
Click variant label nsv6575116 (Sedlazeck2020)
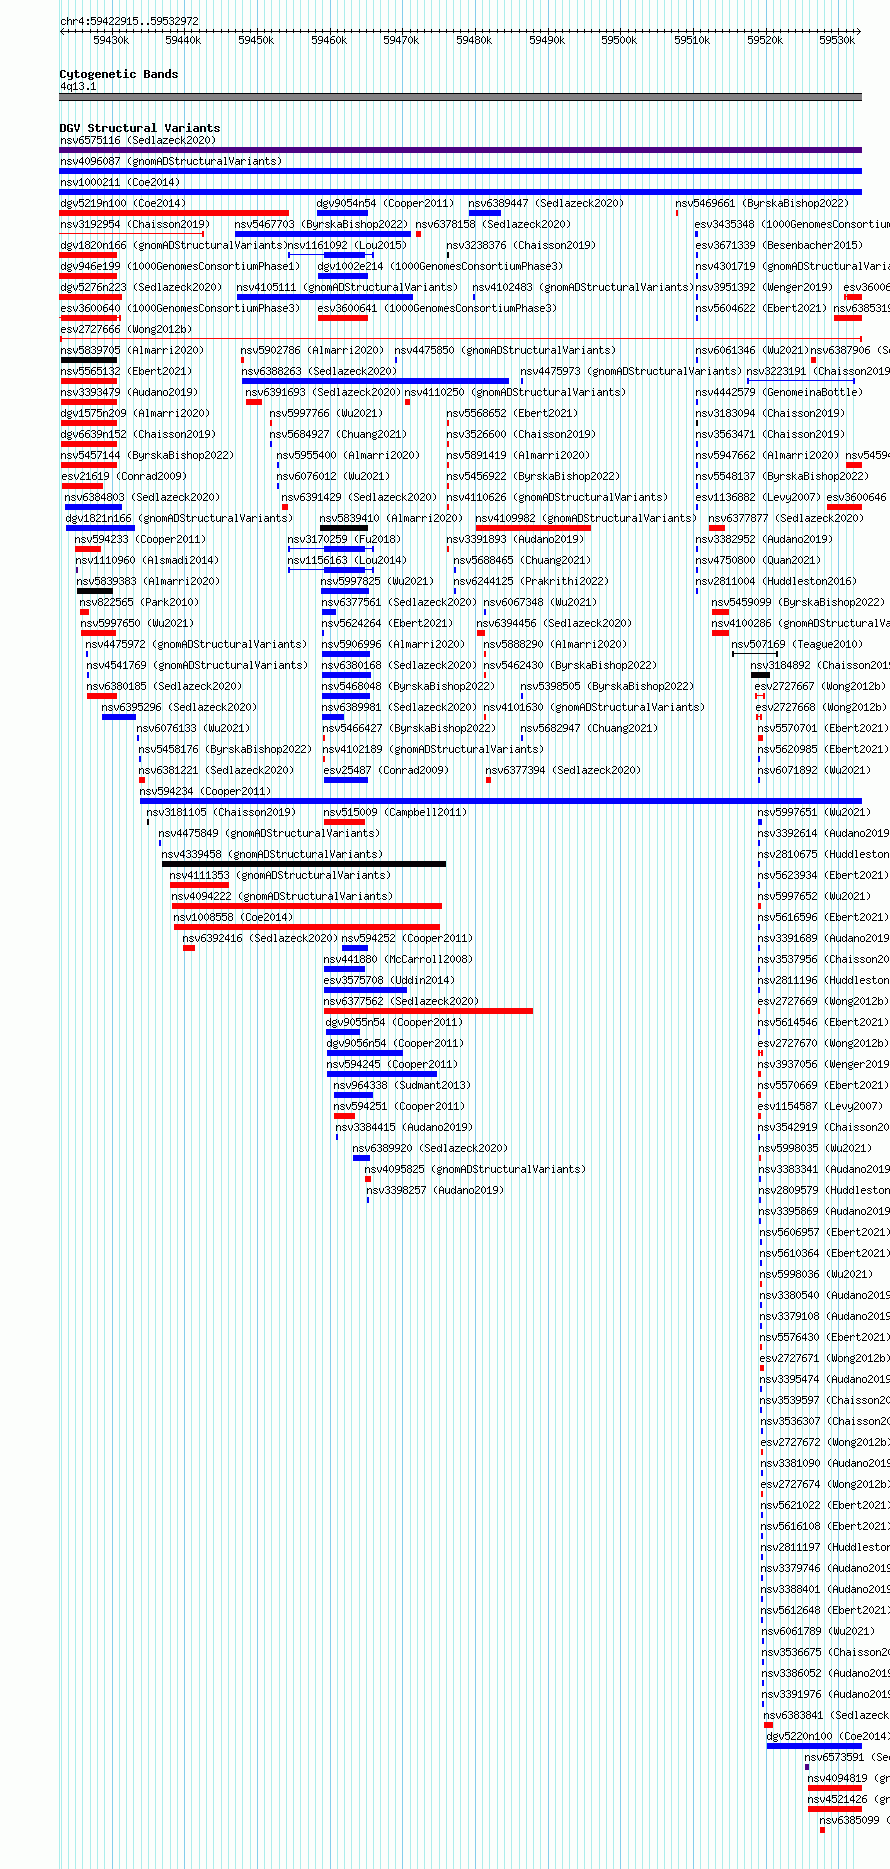[x=137, y=140]
